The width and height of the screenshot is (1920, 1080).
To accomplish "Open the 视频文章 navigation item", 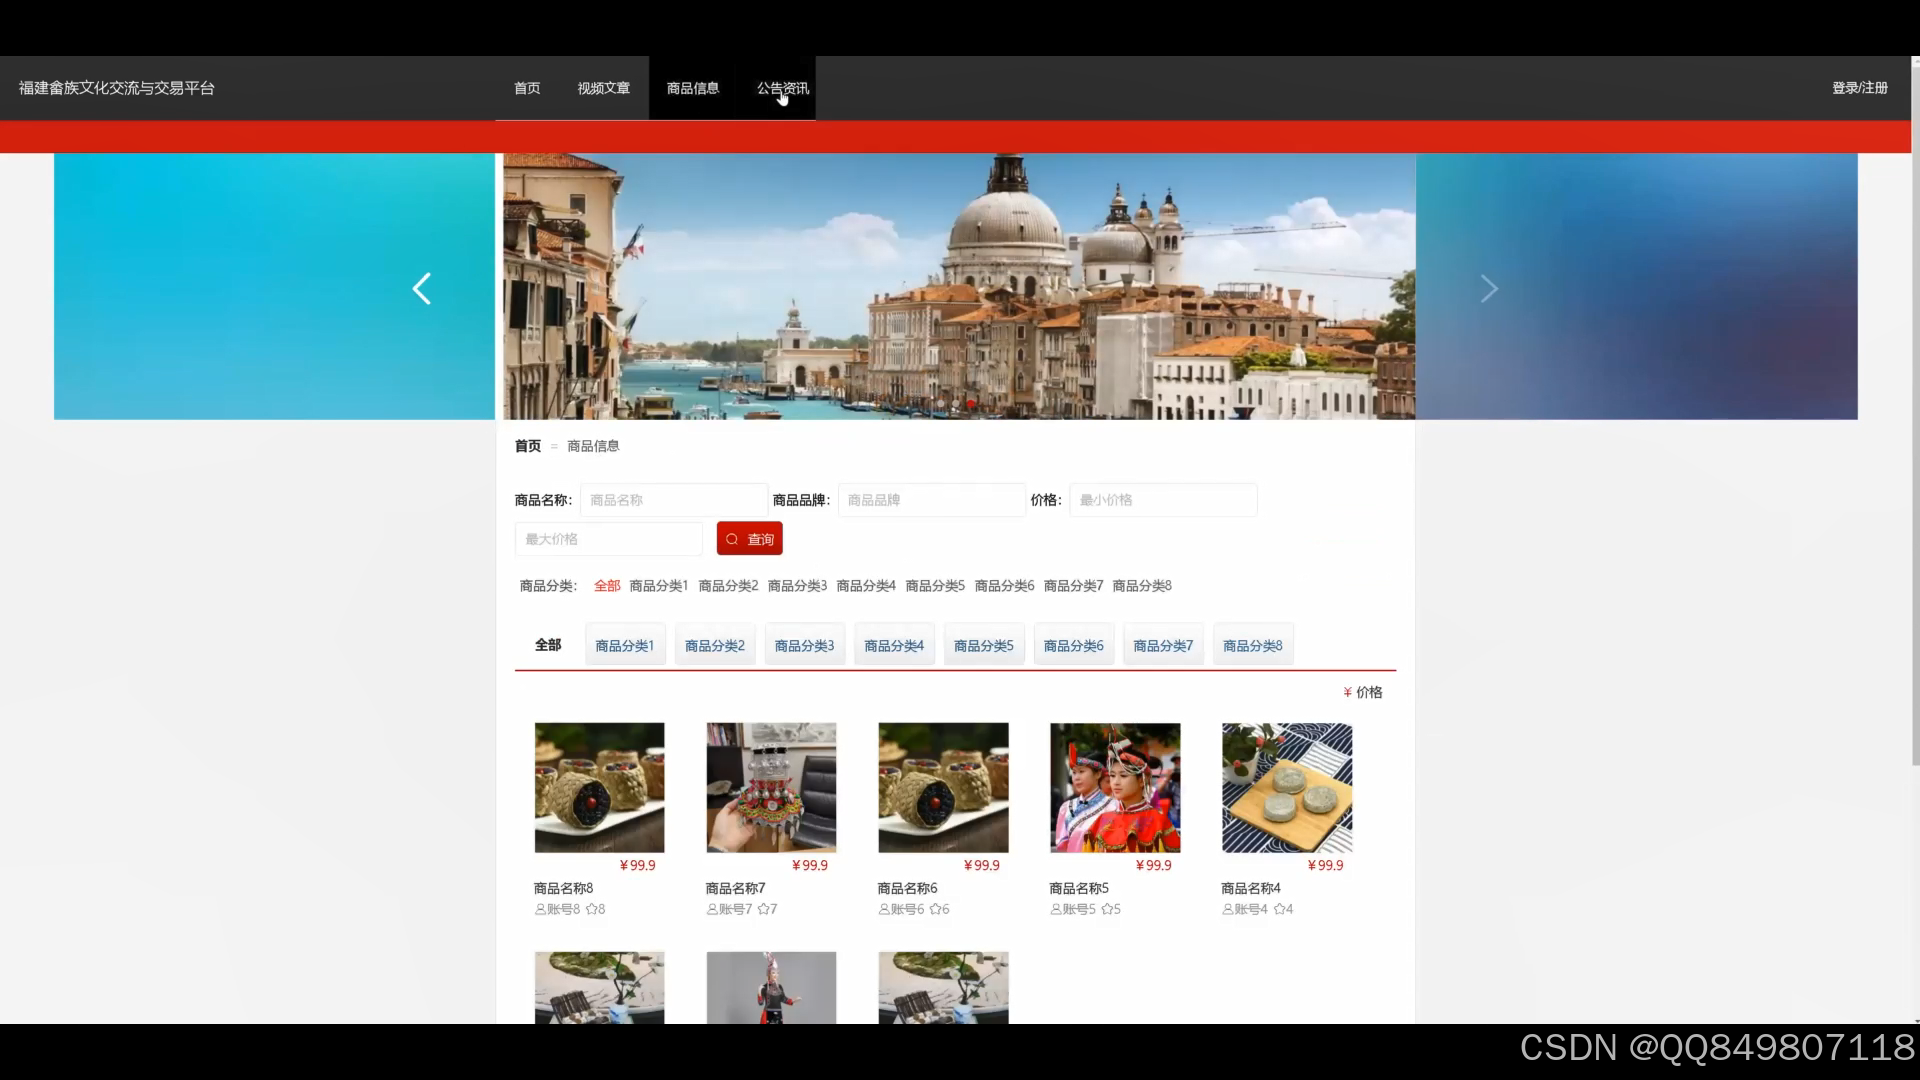I will click(603, 88).
